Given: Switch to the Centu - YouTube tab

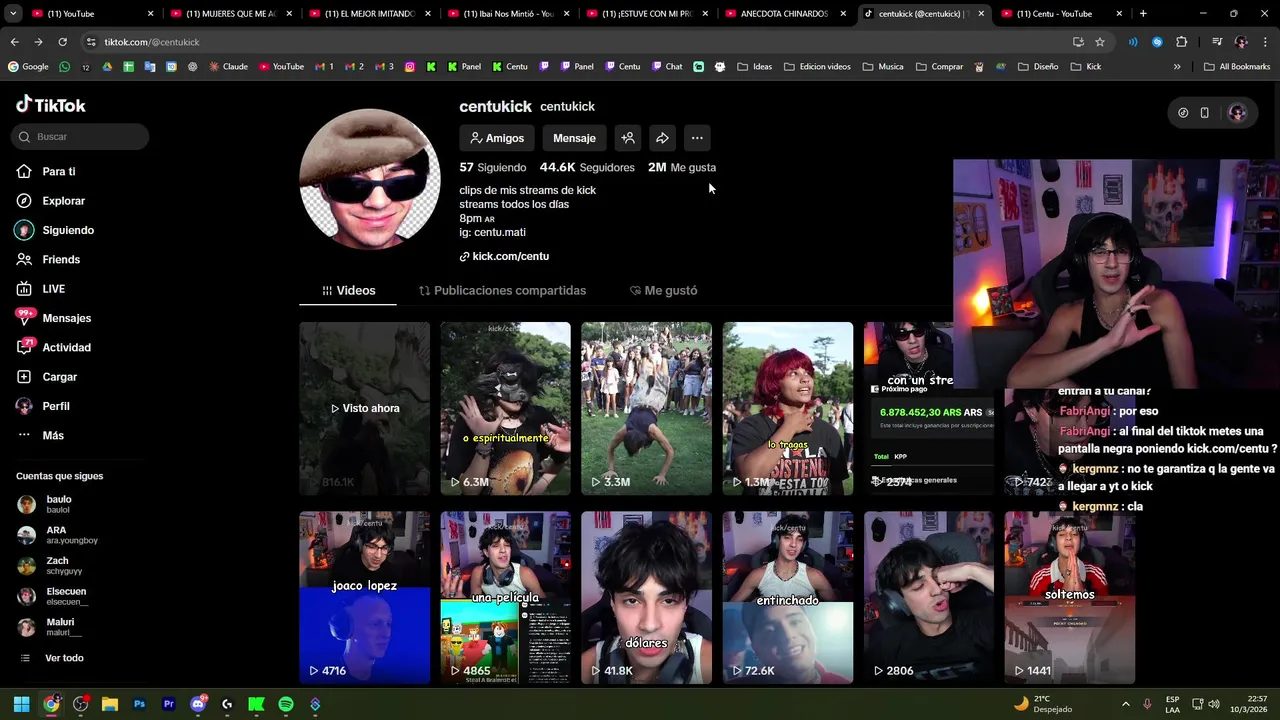Looking at the screenshot, I should pyautogui.click(x=1062, y=14).
